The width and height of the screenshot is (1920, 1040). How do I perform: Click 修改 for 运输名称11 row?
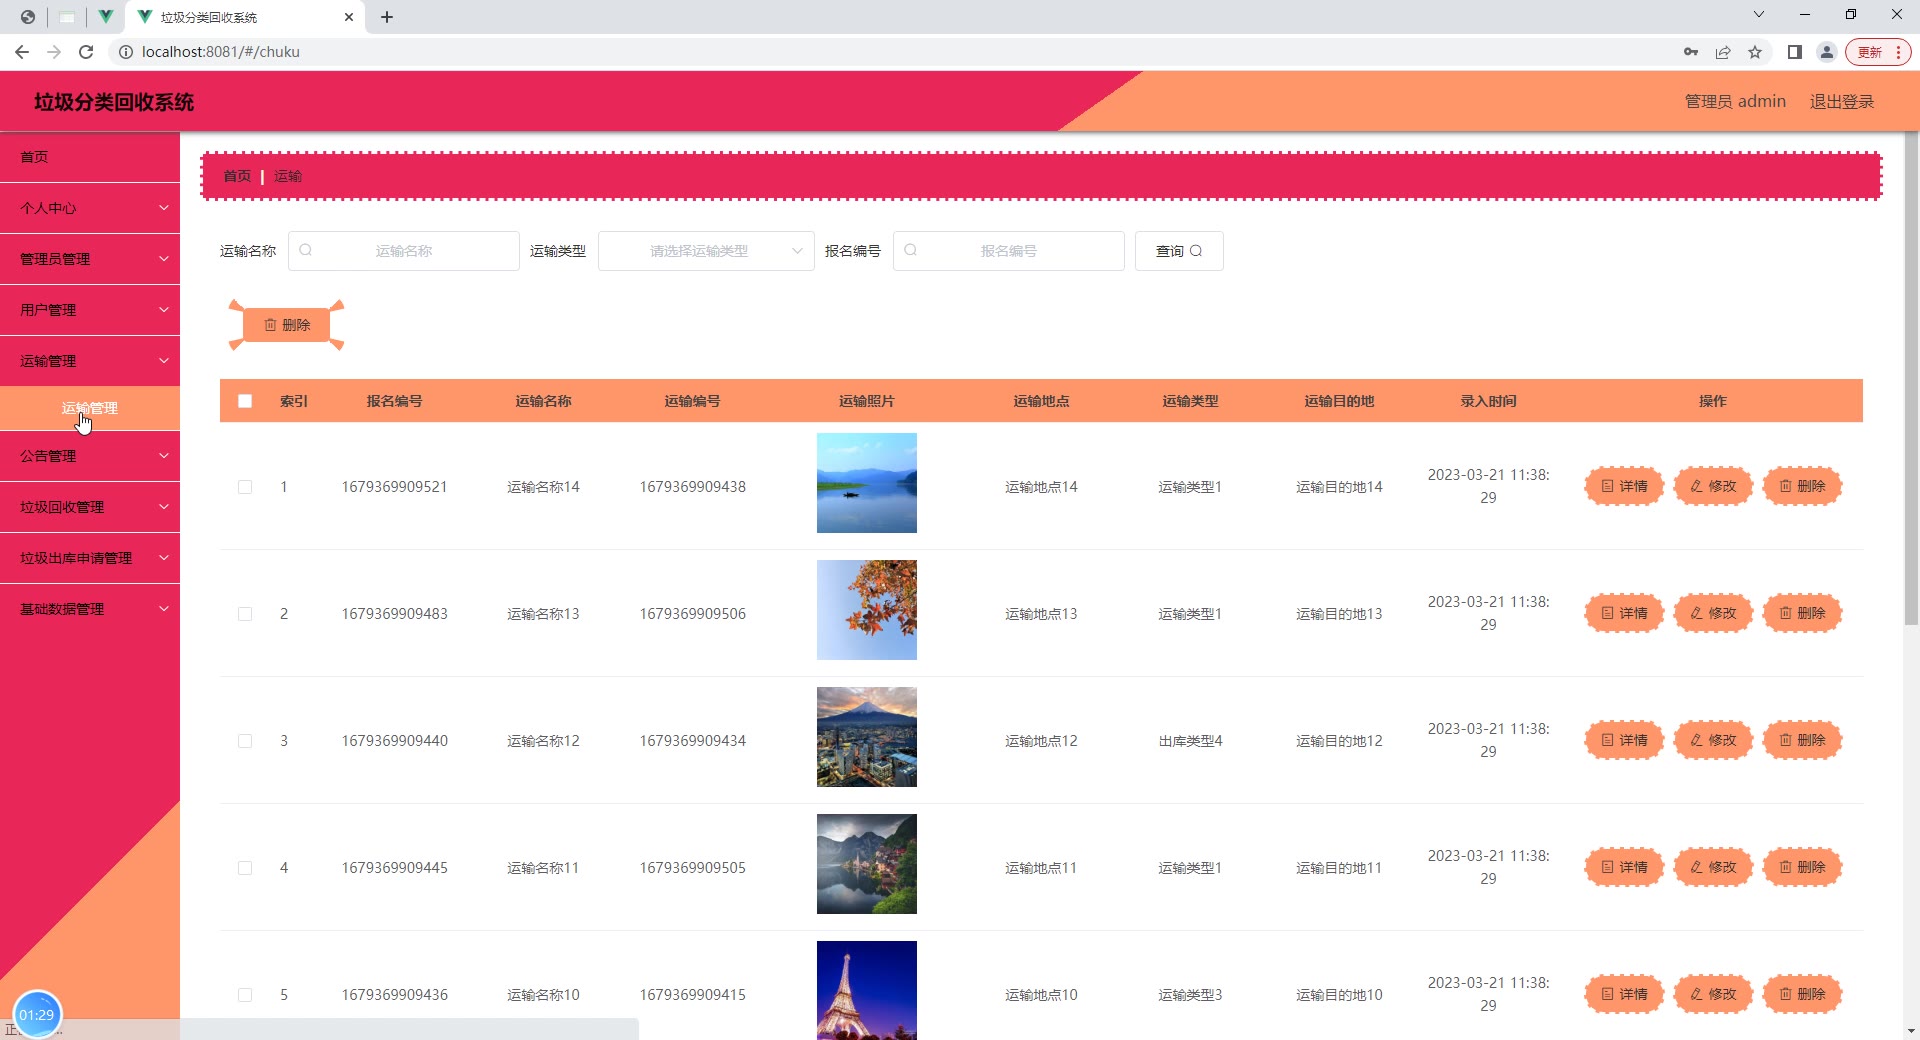tap(1713, 867)
